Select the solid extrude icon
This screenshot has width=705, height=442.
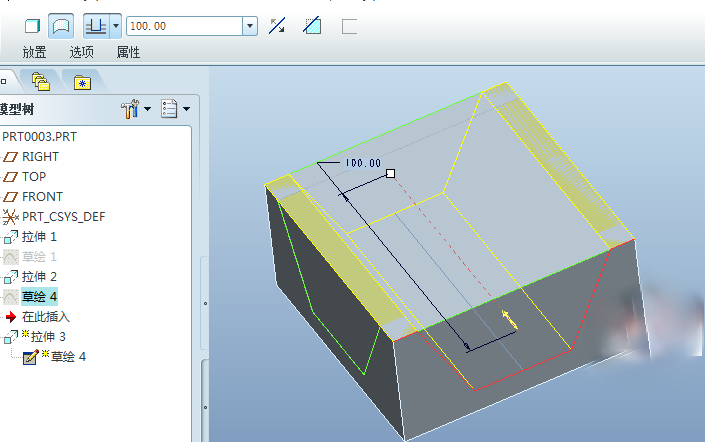(32, 26)
